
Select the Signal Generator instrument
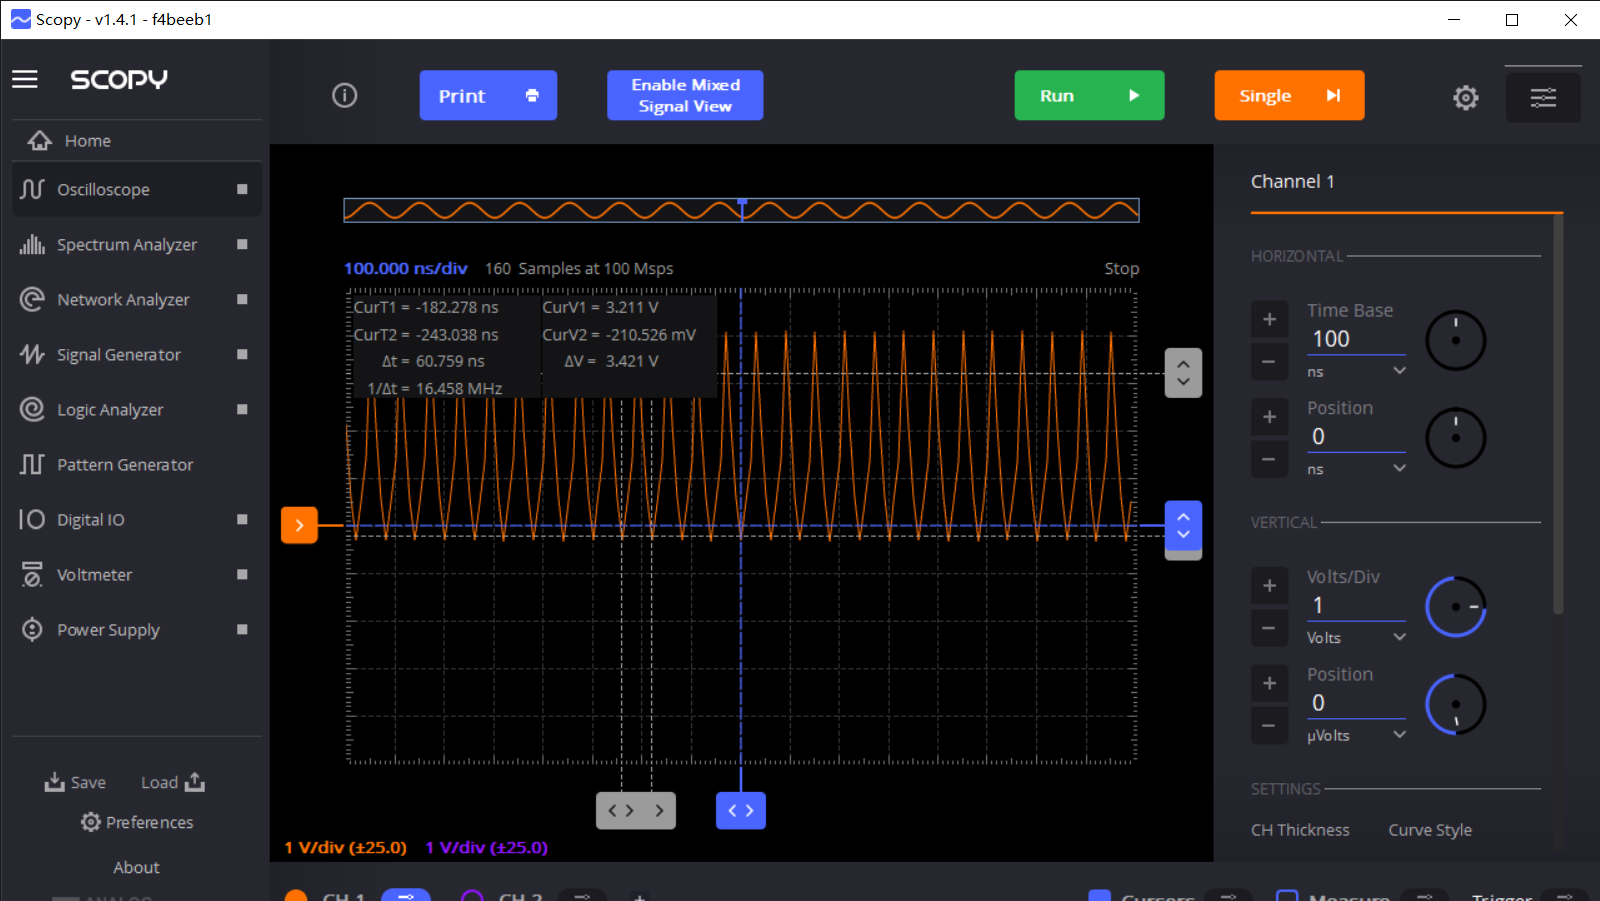(118, 355)
